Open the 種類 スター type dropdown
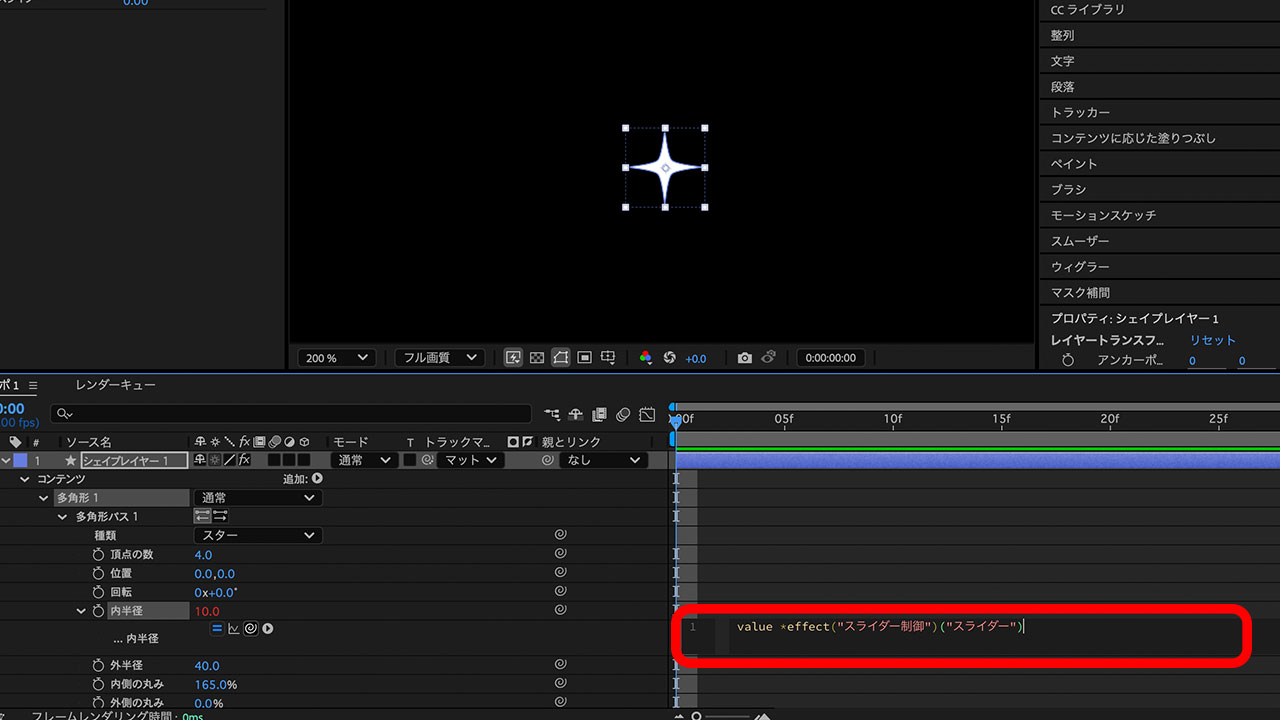1280x720 pixels. pos(258,536)
